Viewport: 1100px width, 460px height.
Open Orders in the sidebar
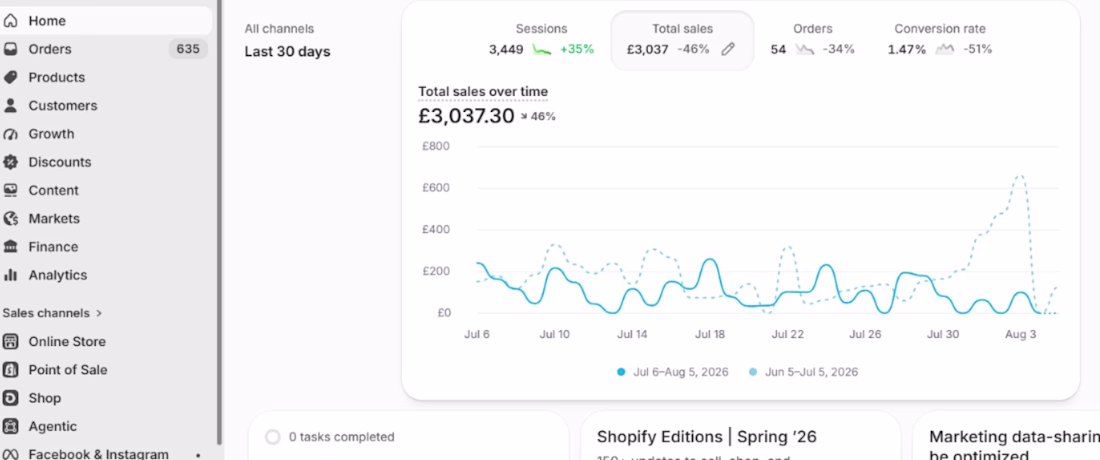[105, 49]
